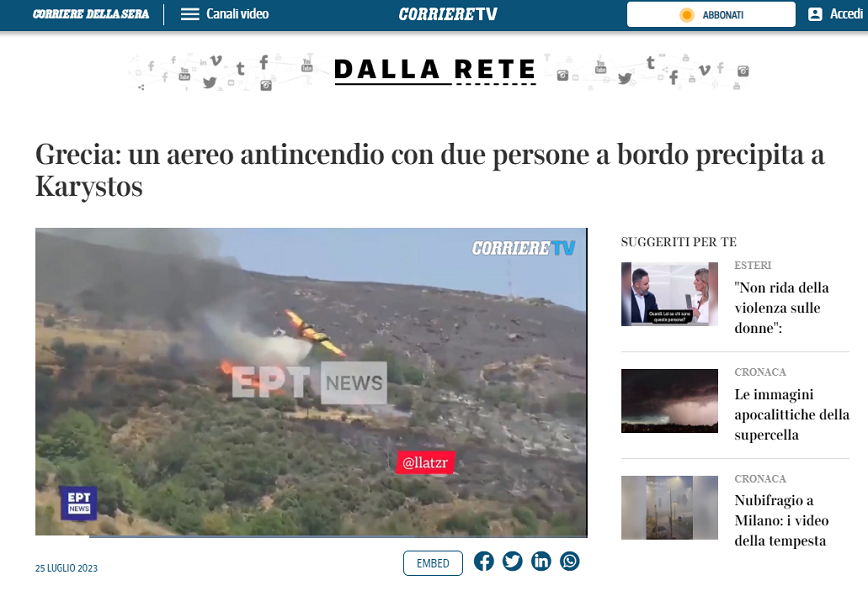Open the Dalla Rete section heading
Screen dimensions: 868x596
click(435, 69)
